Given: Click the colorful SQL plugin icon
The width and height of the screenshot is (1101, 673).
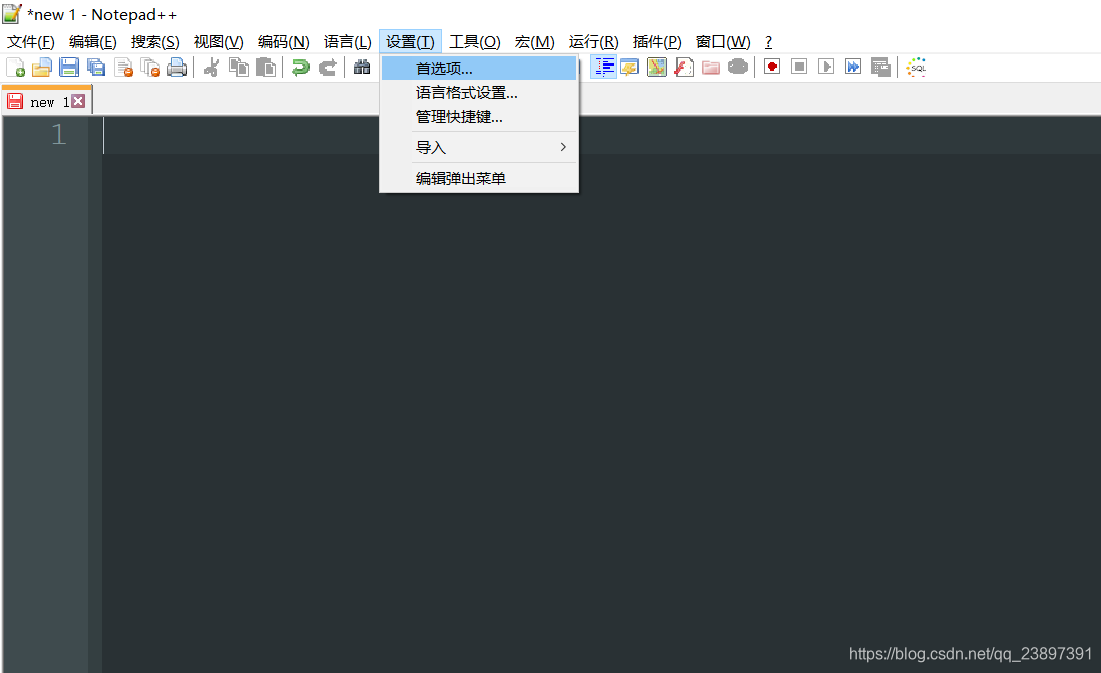Looking at the screenshot, I should (916, 67).
